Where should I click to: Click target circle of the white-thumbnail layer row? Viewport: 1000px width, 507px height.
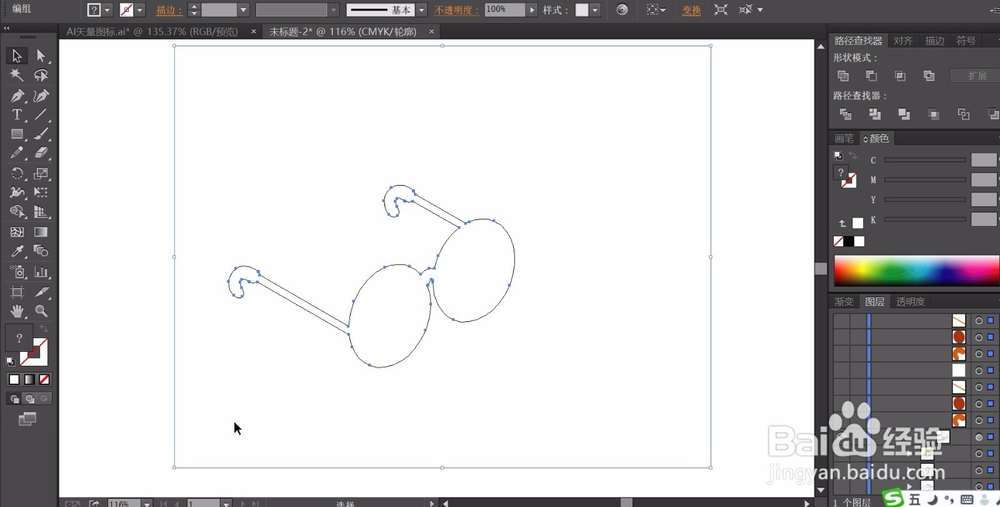(979, 371)
